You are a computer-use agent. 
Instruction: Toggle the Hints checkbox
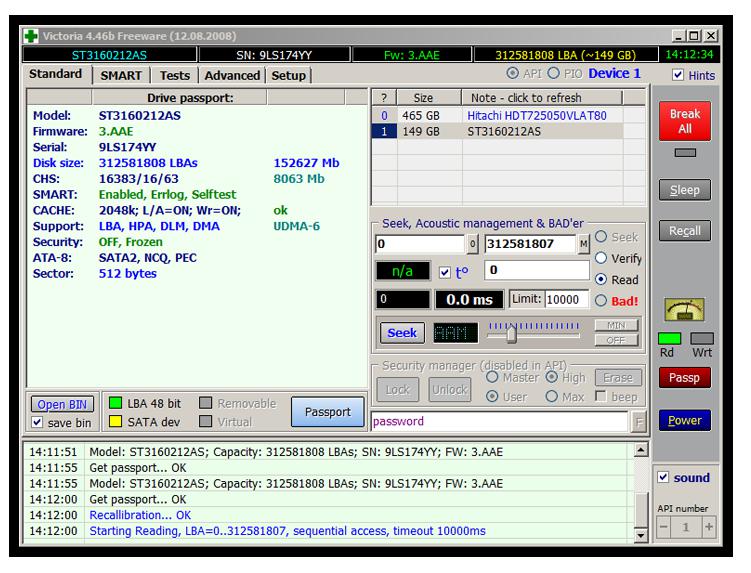tap(678, 75)
